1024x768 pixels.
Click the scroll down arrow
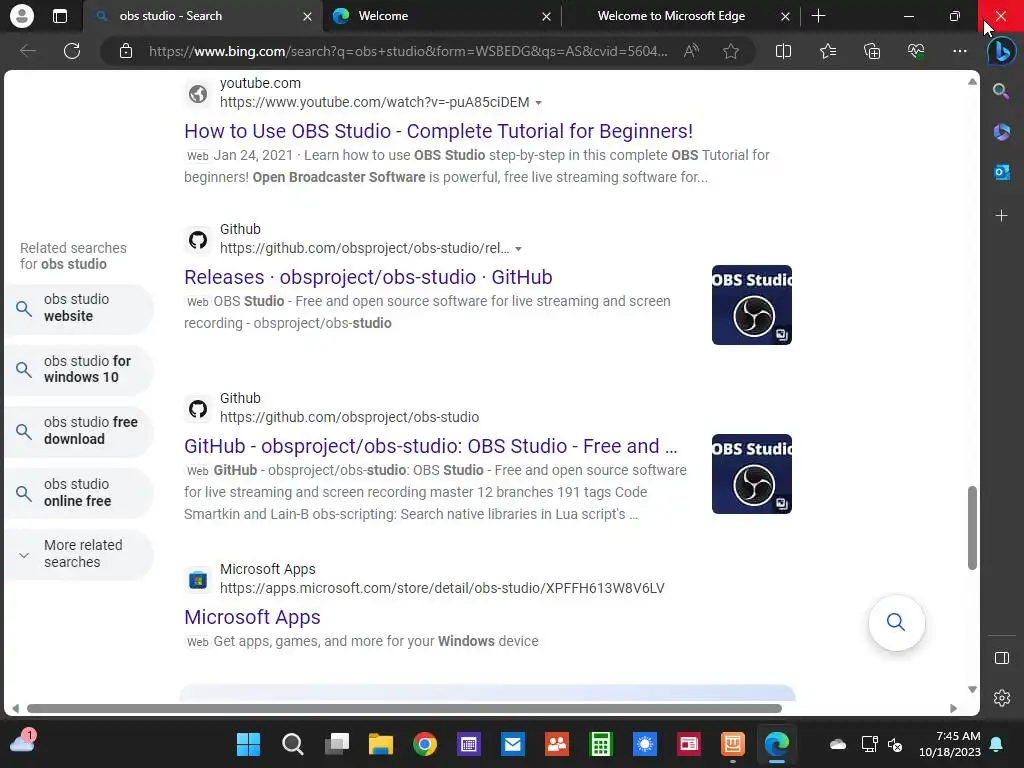(x=972, y=690)
